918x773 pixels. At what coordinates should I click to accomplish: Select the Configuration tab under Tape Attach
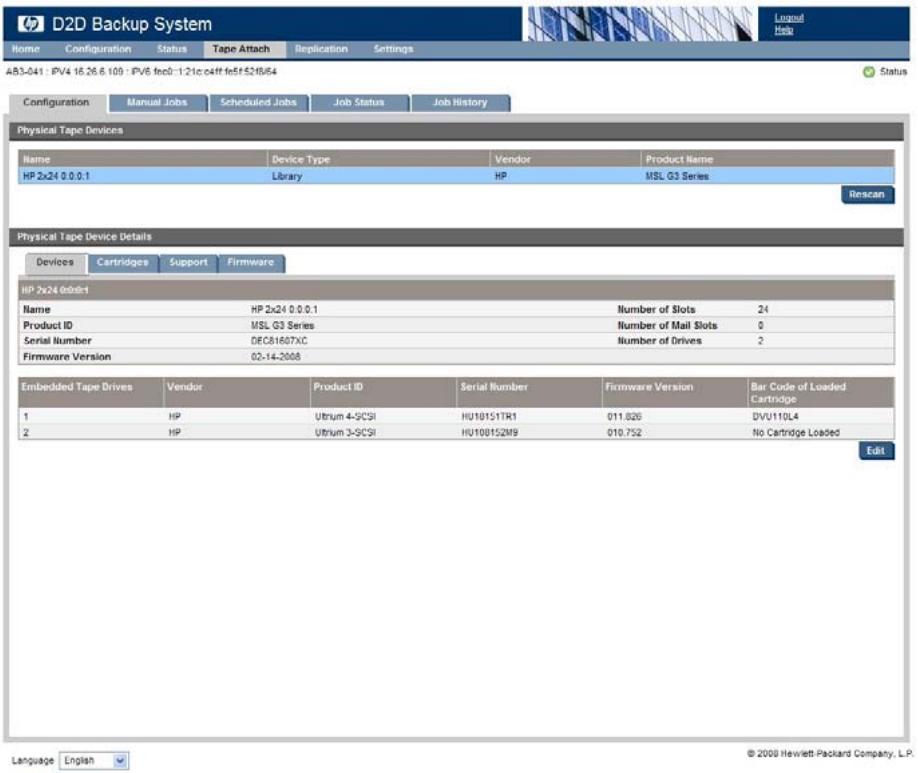click(56, 102)
